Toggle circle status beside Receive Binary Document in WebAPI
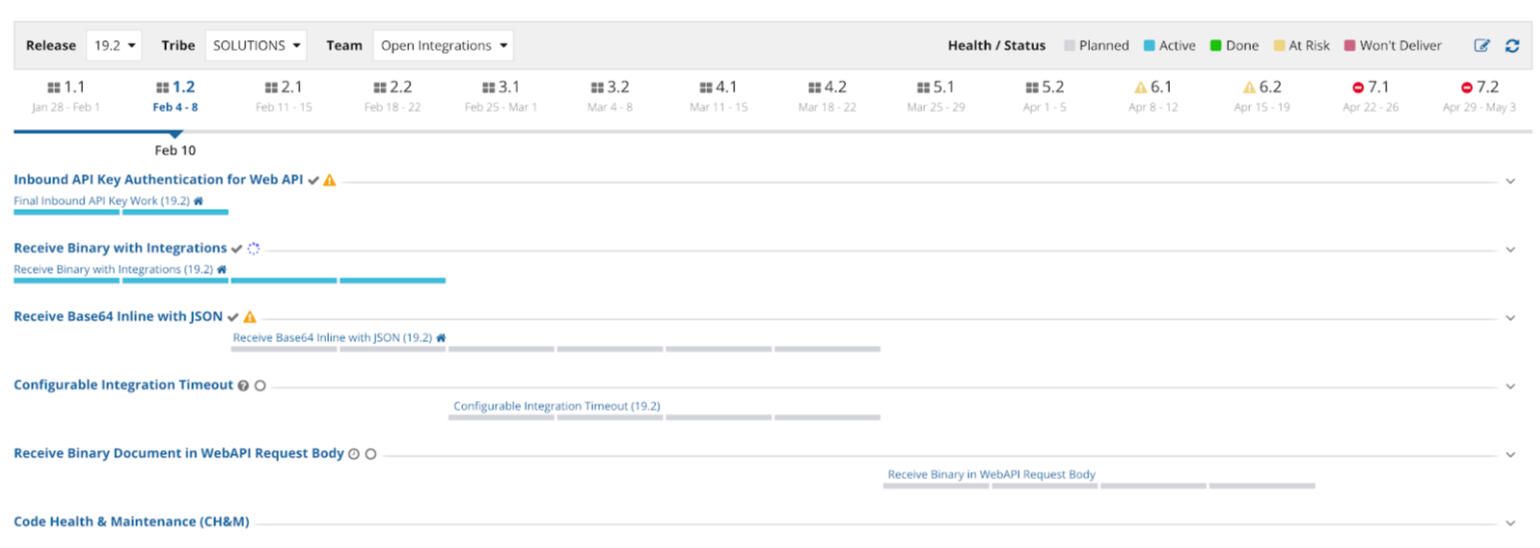The height and width of the screenshot is (548, 1540). coord(370,454)
